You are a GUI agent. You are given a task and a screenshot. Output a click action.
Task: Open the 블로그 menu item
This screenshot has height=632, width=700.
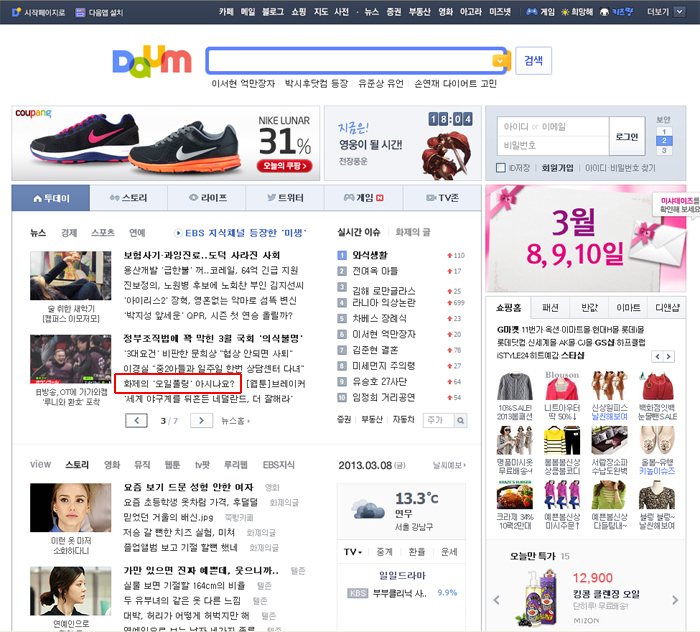(273, 12)
